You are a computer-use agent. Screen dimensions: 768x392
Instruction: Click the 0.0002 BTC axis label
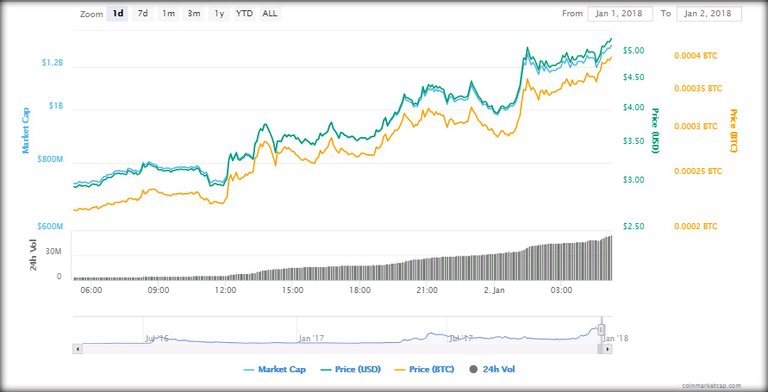pos(696,226)
